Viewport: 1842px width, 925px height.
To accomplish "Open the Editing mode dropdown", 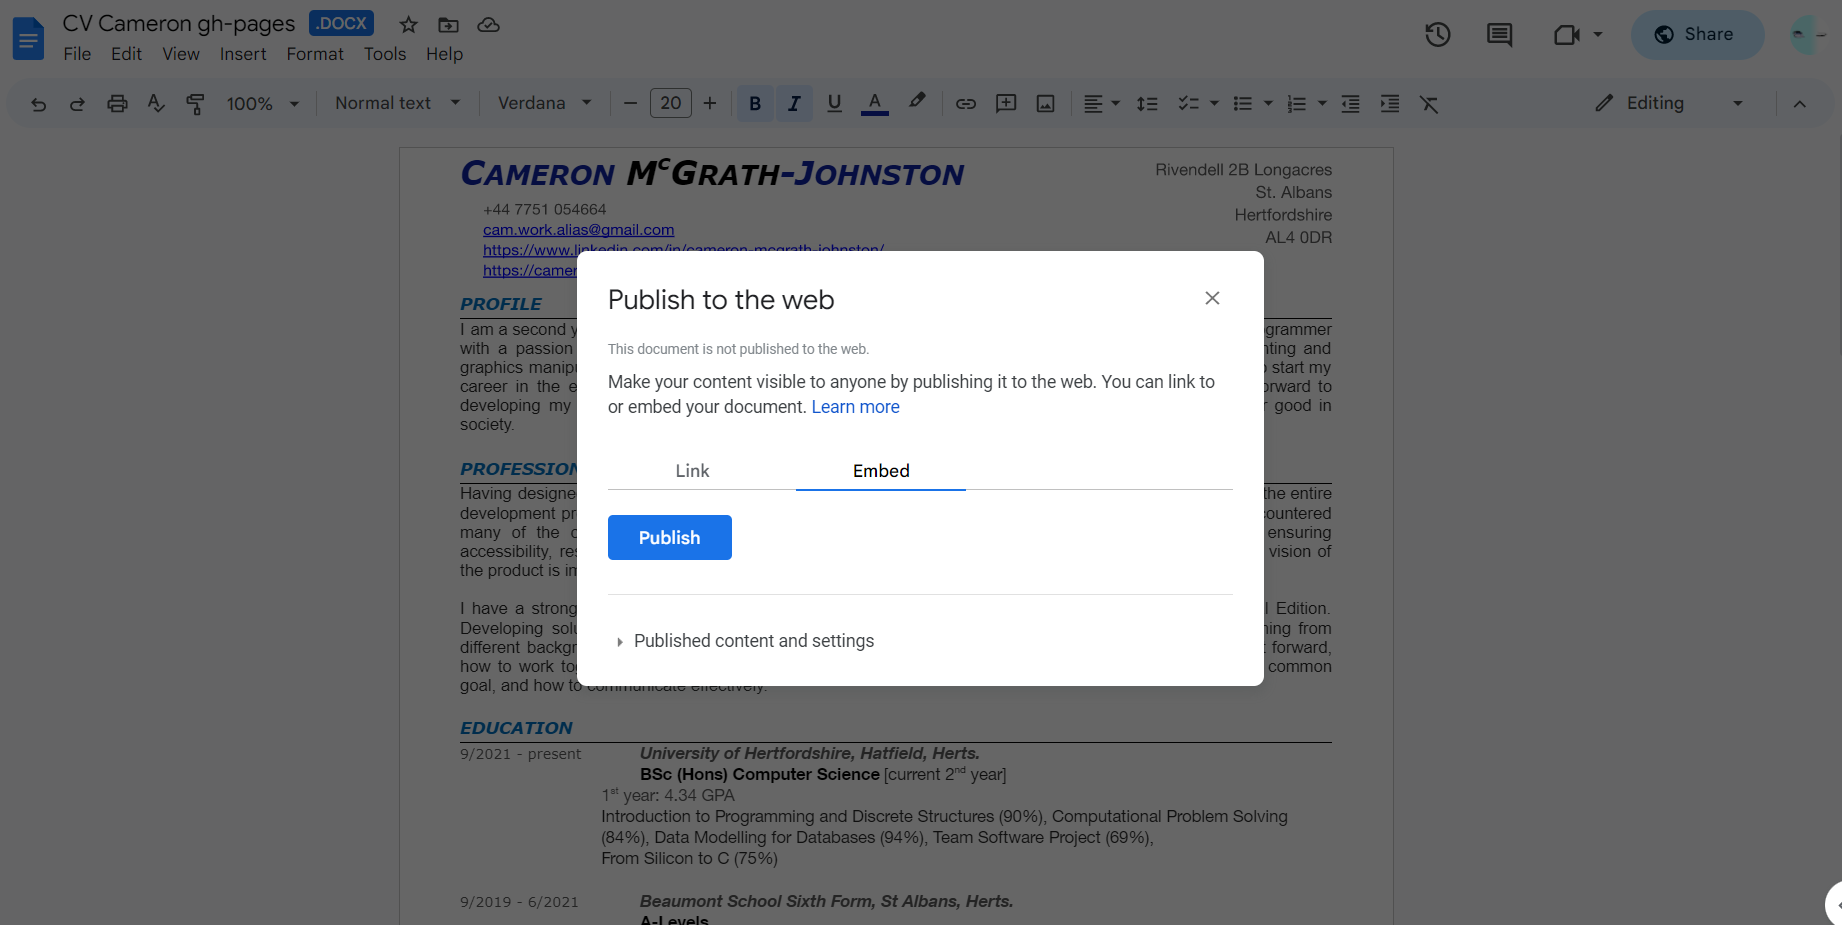I will (1668, 103).
